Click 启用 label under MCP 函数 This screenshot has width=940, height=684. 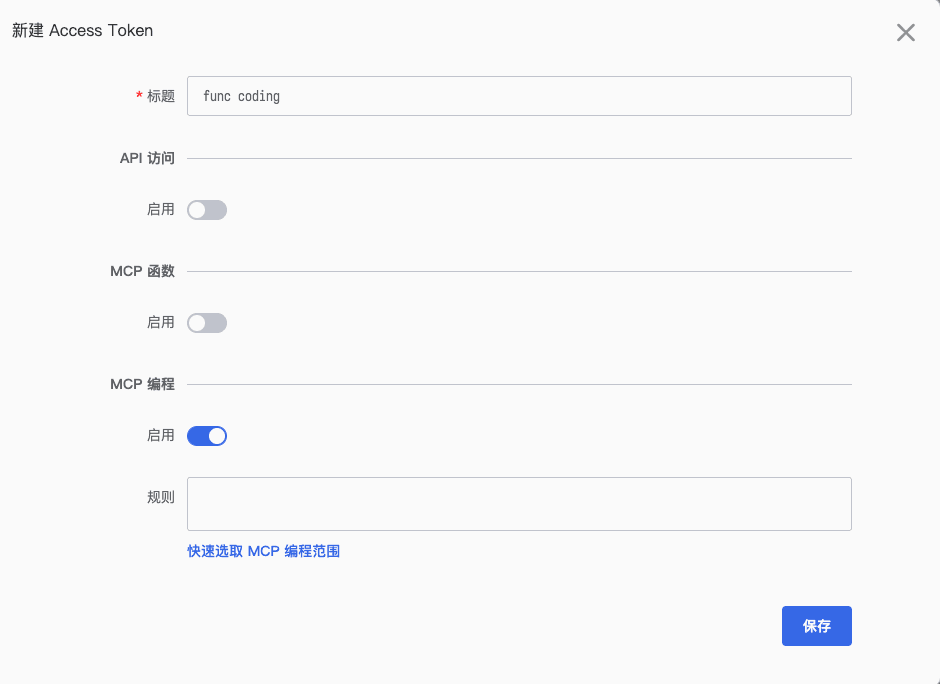pyautogui.click(x=161, y=323)
